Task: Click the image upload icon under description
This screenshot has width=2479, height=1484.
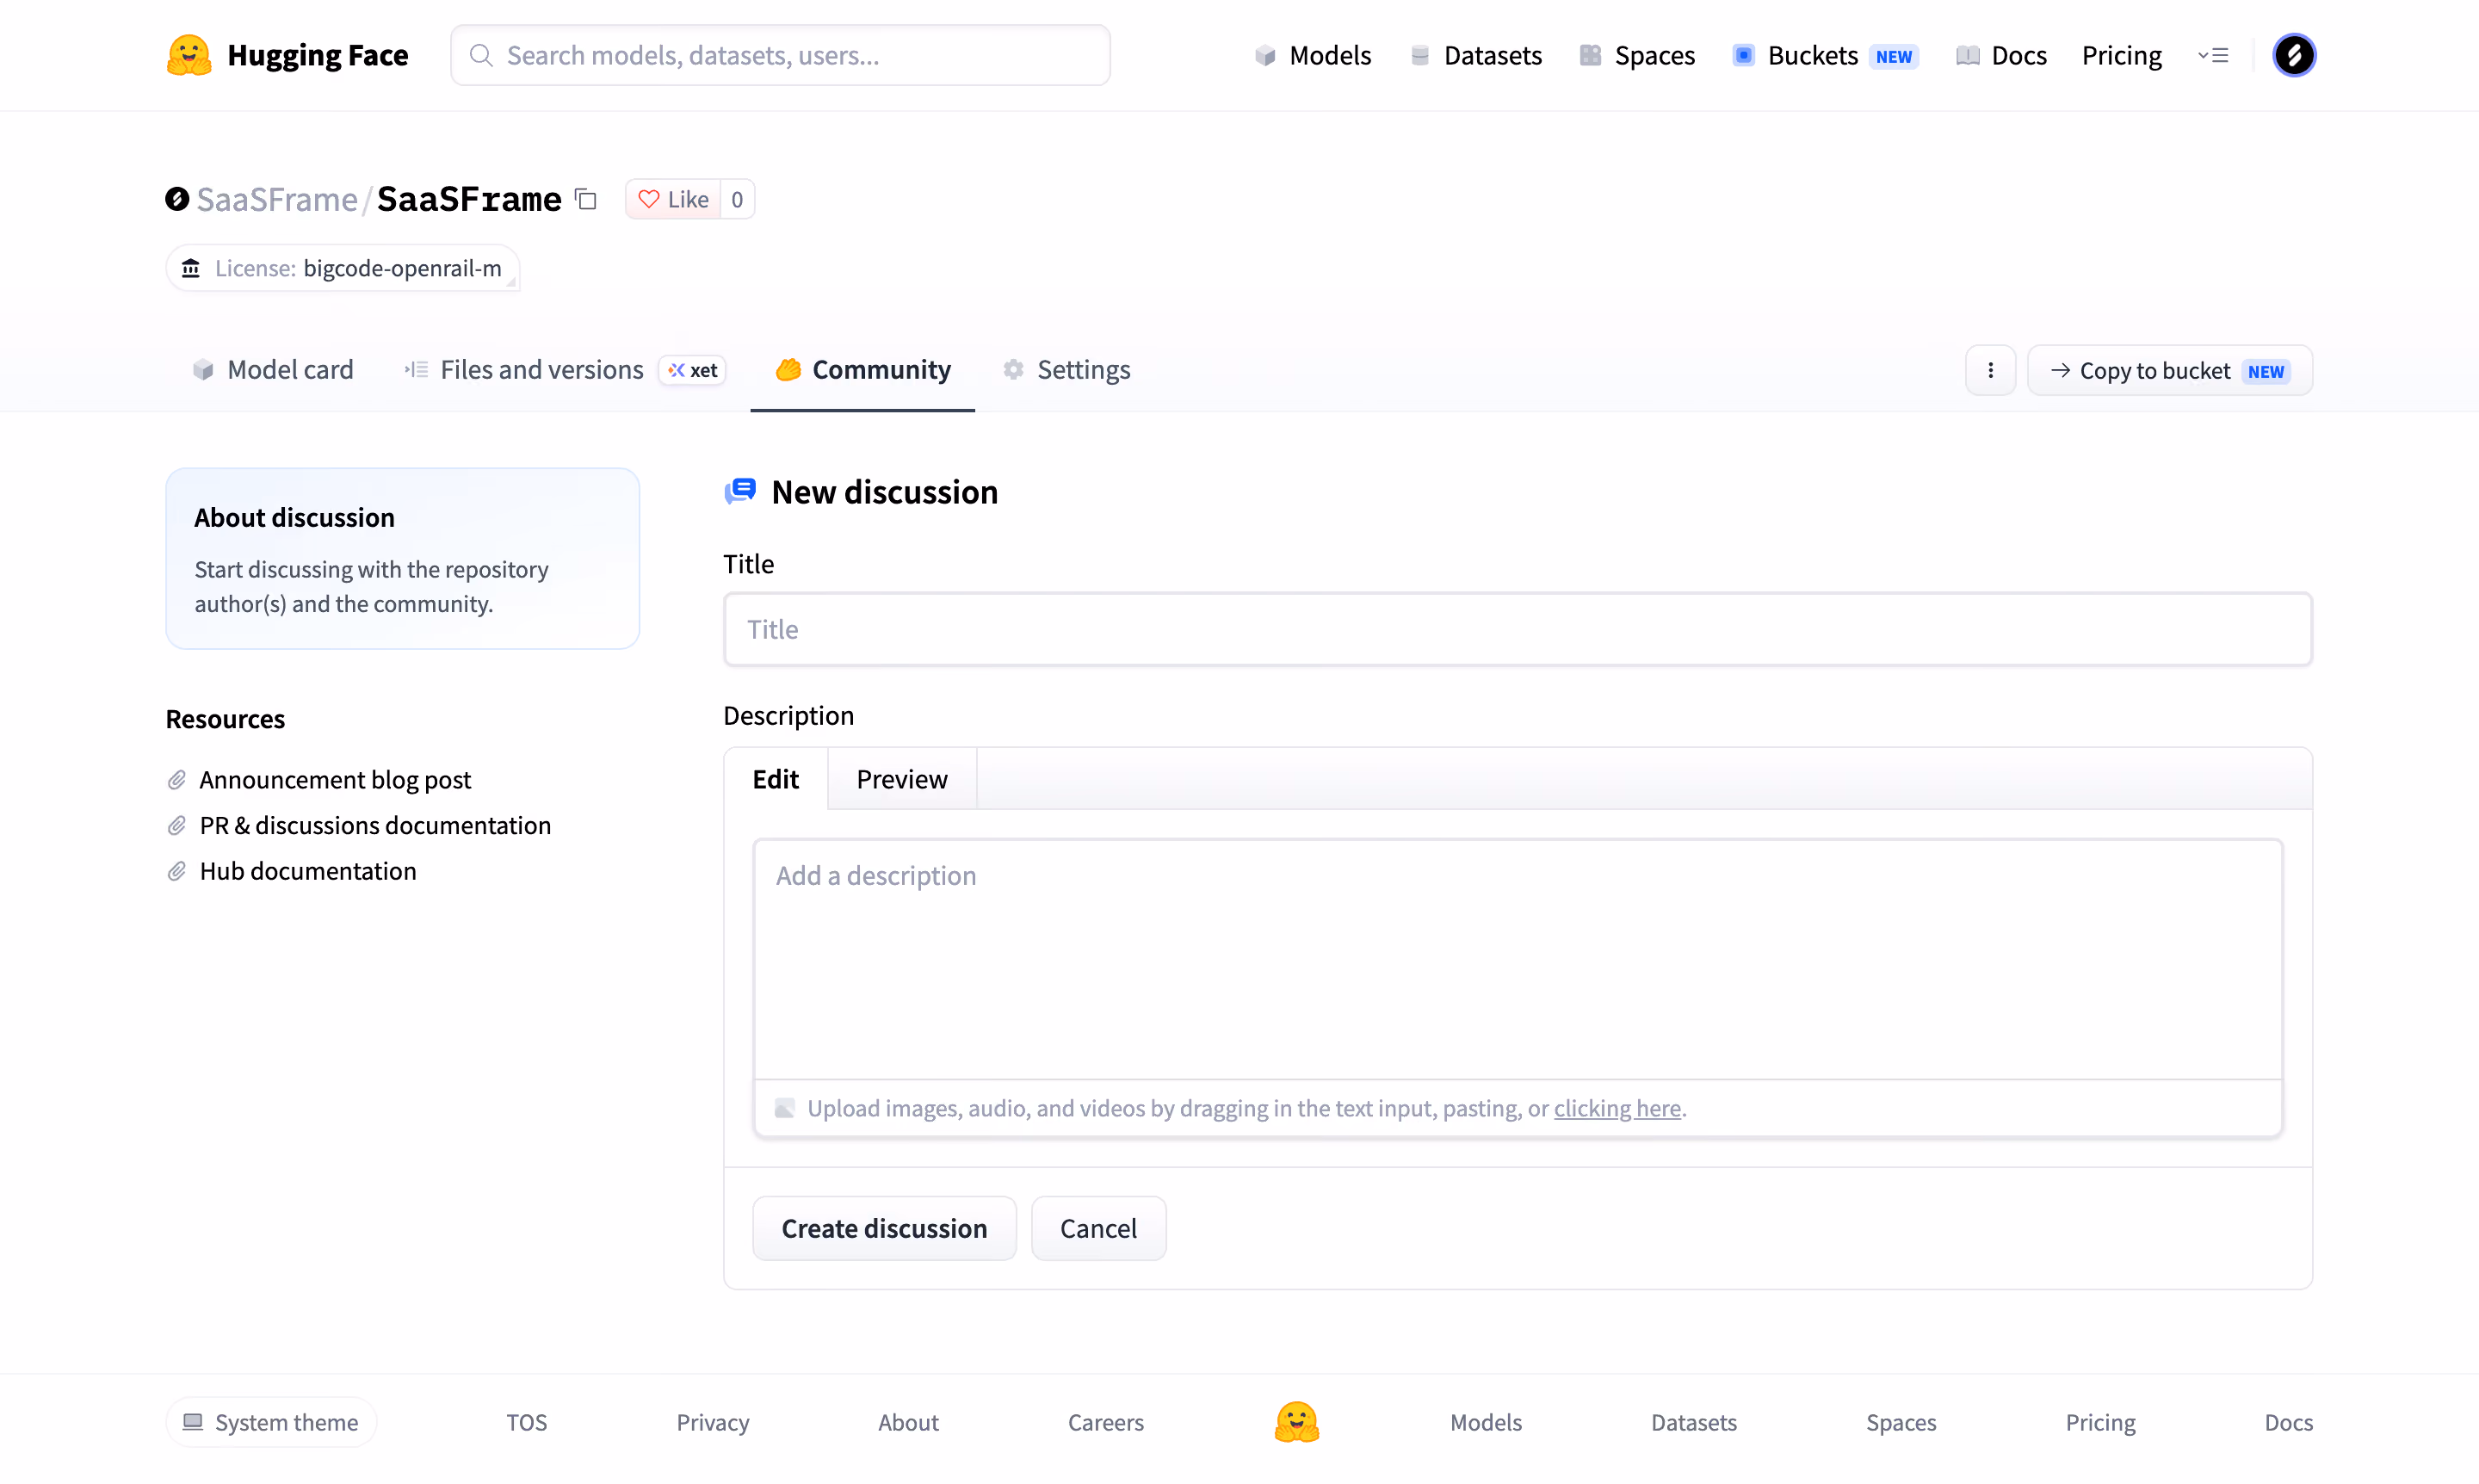Action: pyautogui.click(x=785, y=1108)
